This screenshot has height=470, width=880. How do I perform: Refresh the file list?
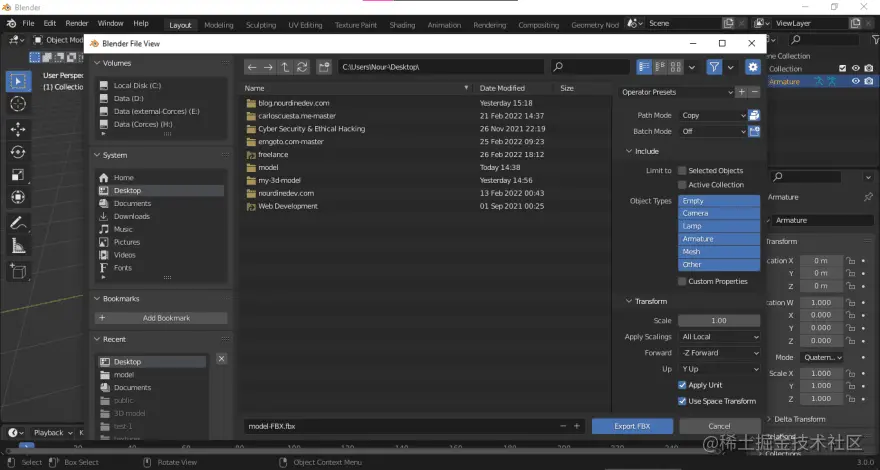302,67
